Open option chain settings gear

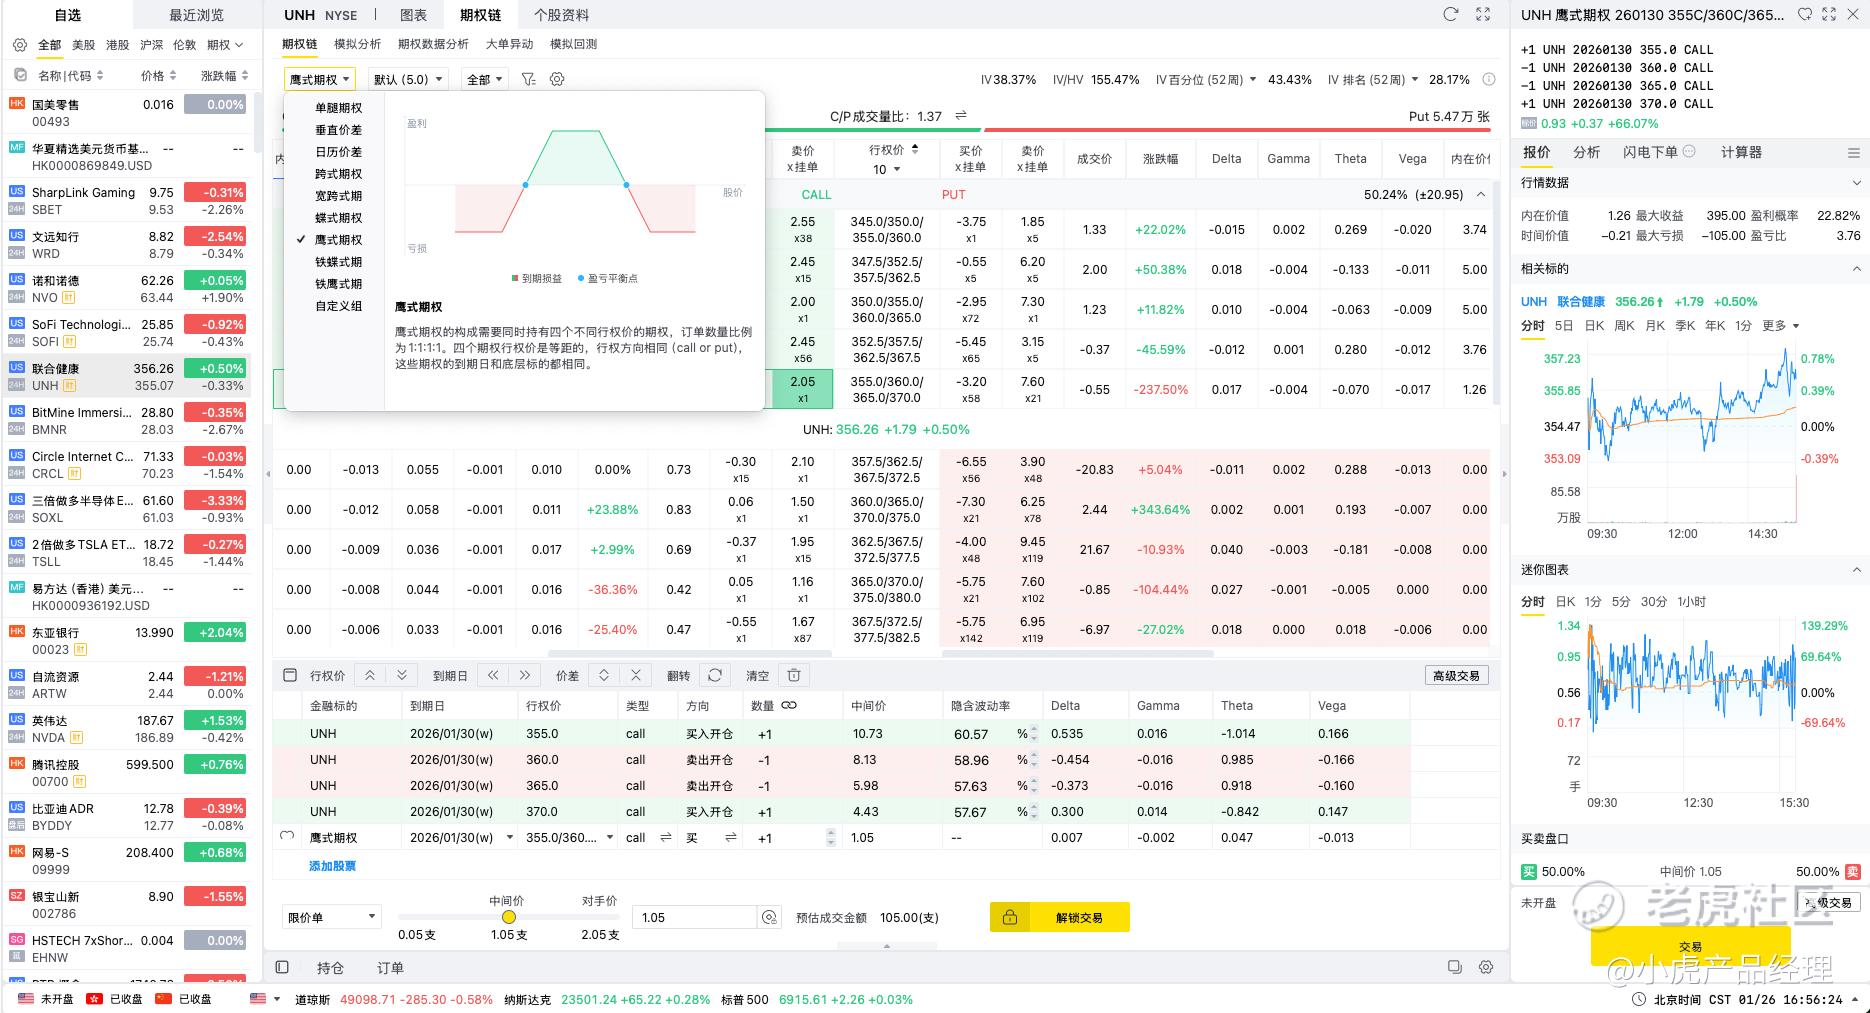pos(557,79)
